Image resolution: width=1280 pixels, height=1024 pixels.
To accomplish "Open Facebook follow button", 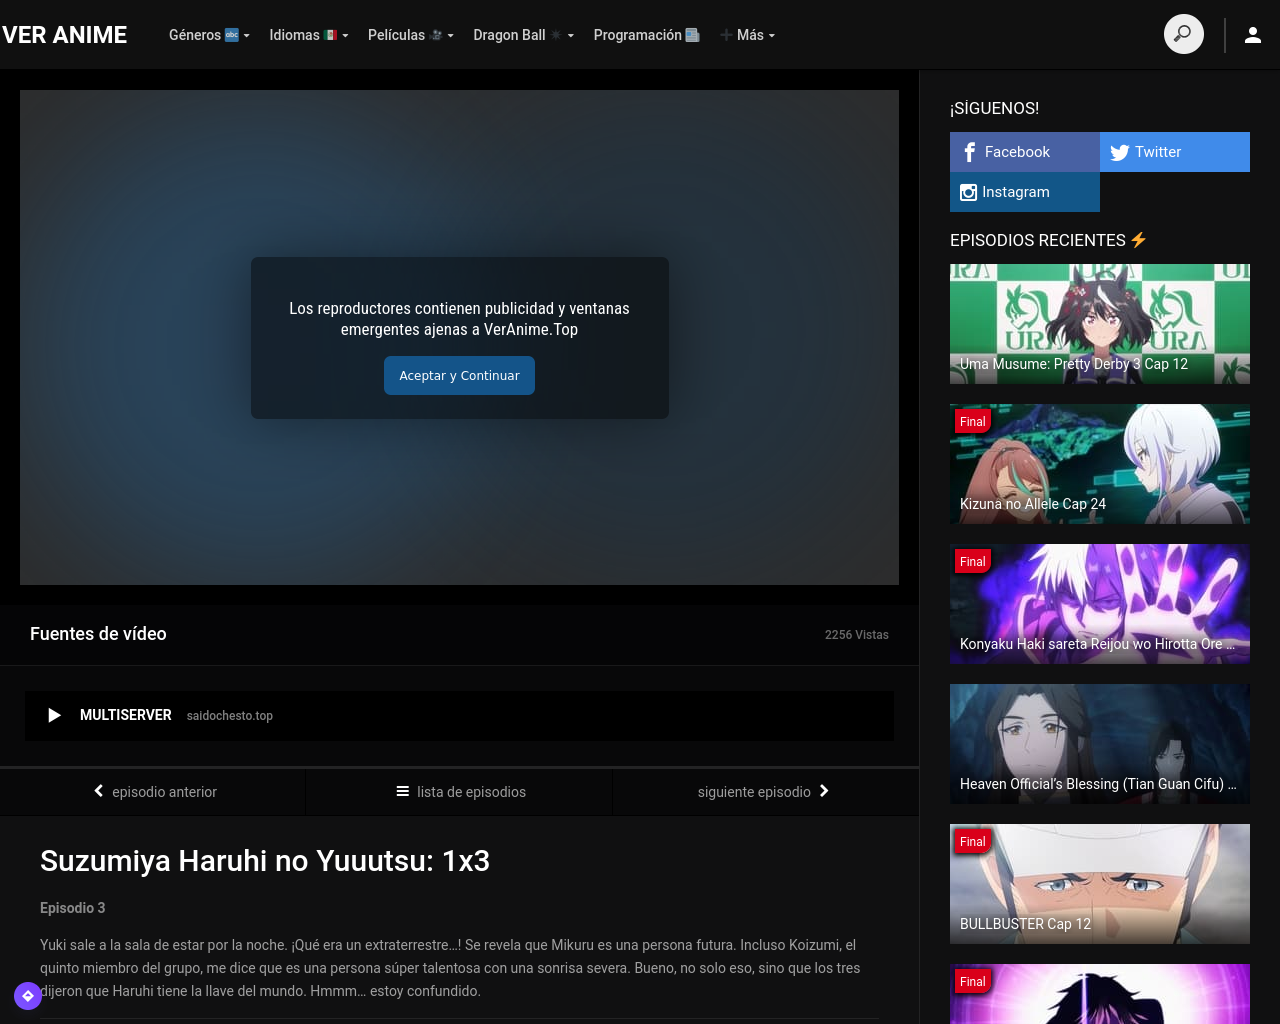I will tap(1025, 152).
